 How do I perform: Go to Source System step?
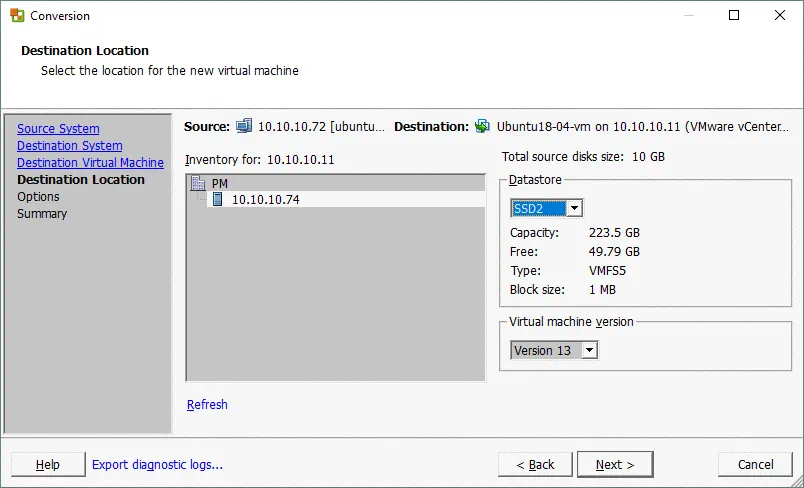[58, 129]
